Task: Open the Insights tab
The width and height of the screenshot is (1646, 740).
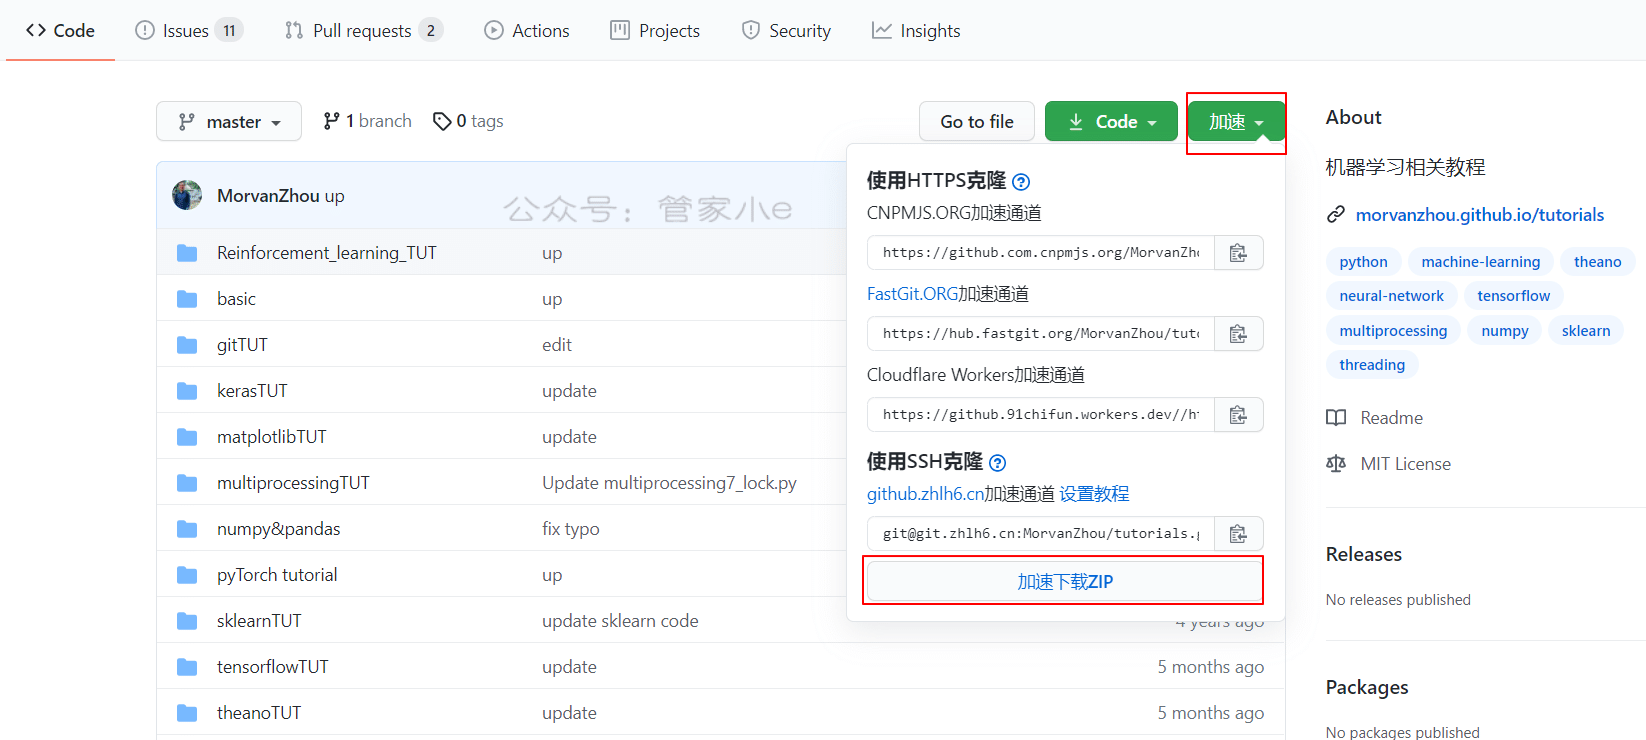Action: click(x=916, y=31)
